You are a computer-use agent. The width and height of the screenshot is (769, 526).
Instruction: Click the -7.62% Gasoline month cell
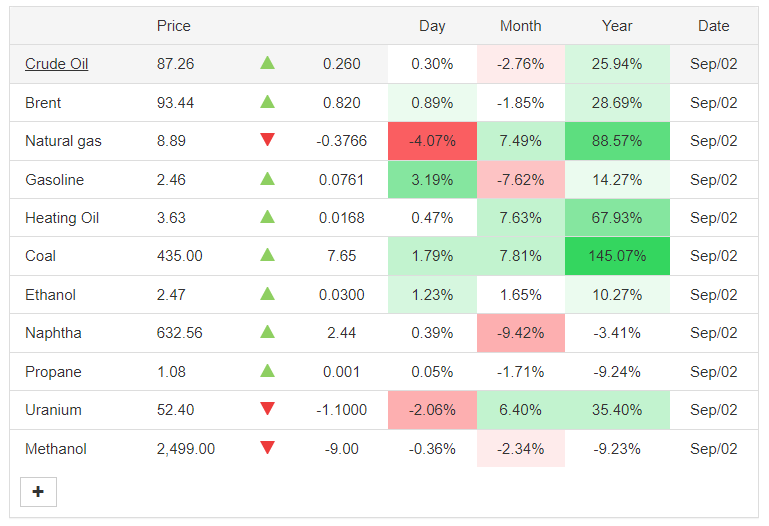point(520,180)
